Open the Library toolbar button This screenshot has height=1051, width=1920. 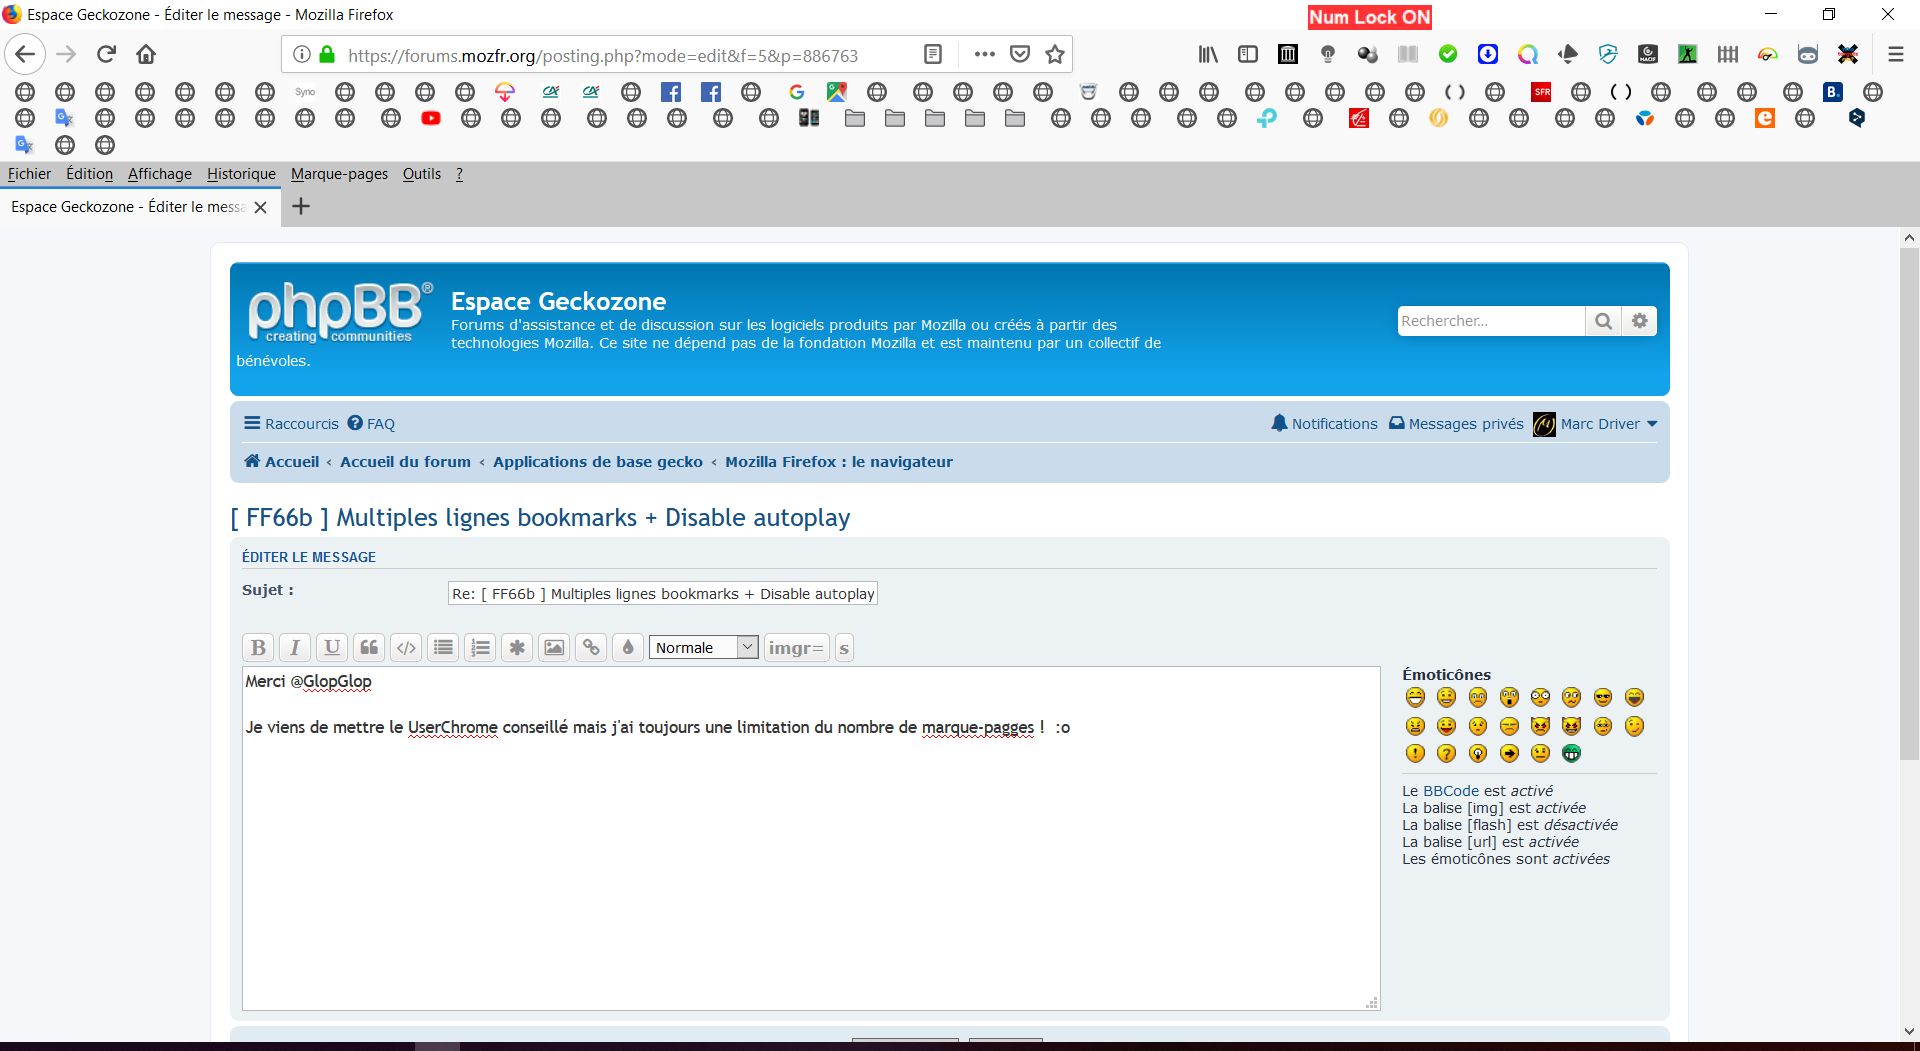[1208, 54]
